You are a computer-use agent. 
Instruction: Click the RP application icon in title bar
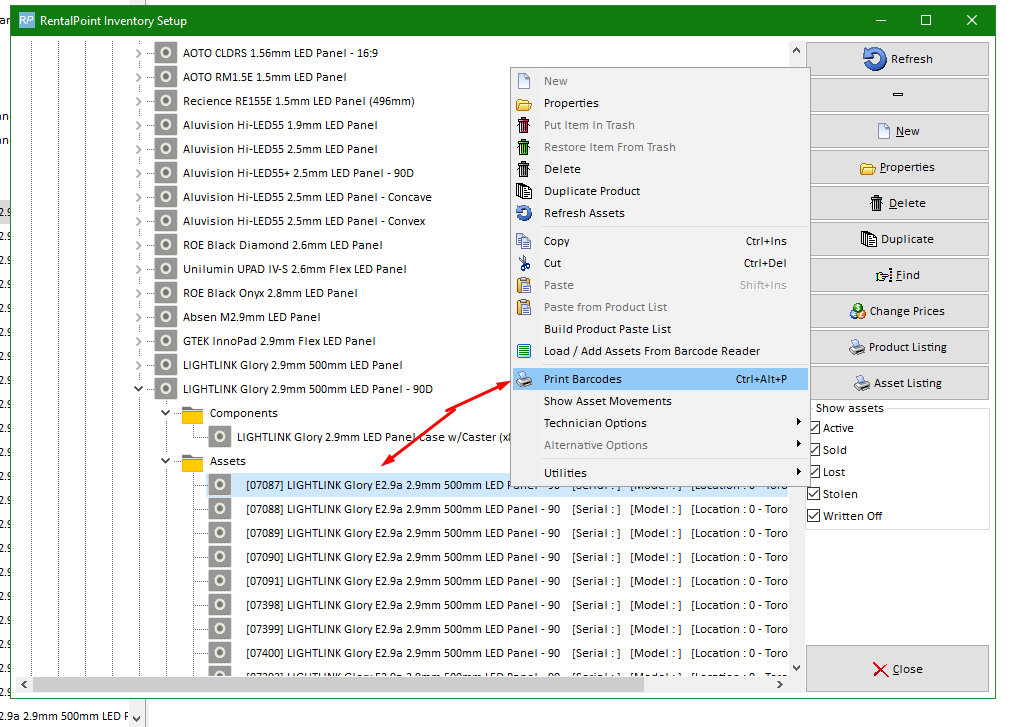pyautogui.click(x=27, y=20)
